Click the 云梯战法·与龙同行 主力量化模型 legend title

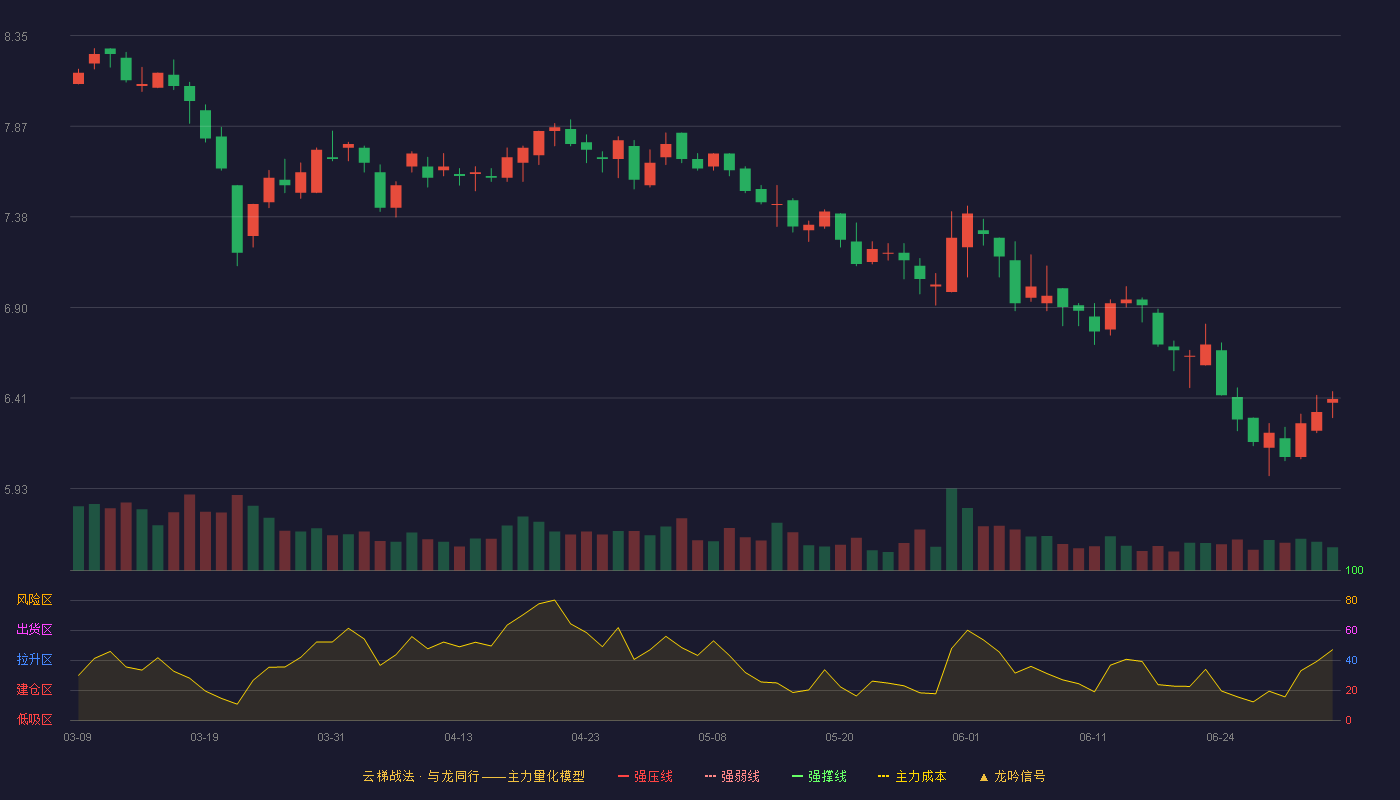(474, 776)
